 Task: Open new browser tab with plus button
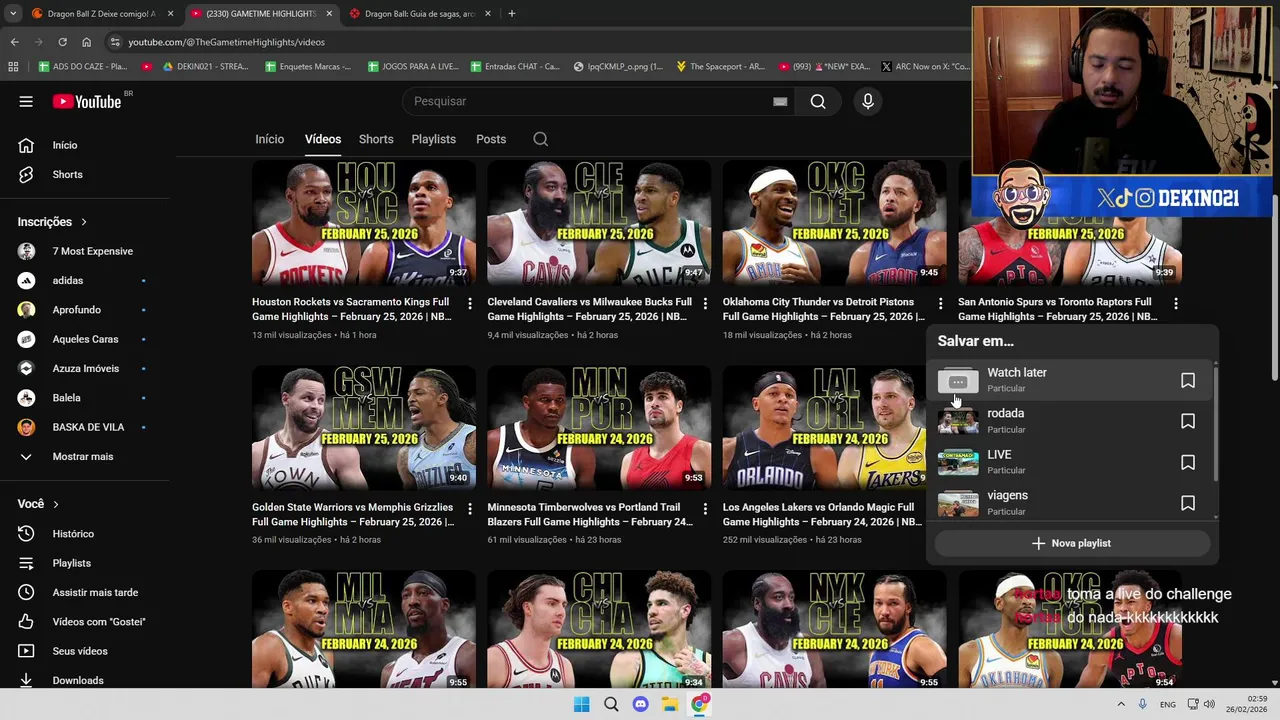click(511, 14)
